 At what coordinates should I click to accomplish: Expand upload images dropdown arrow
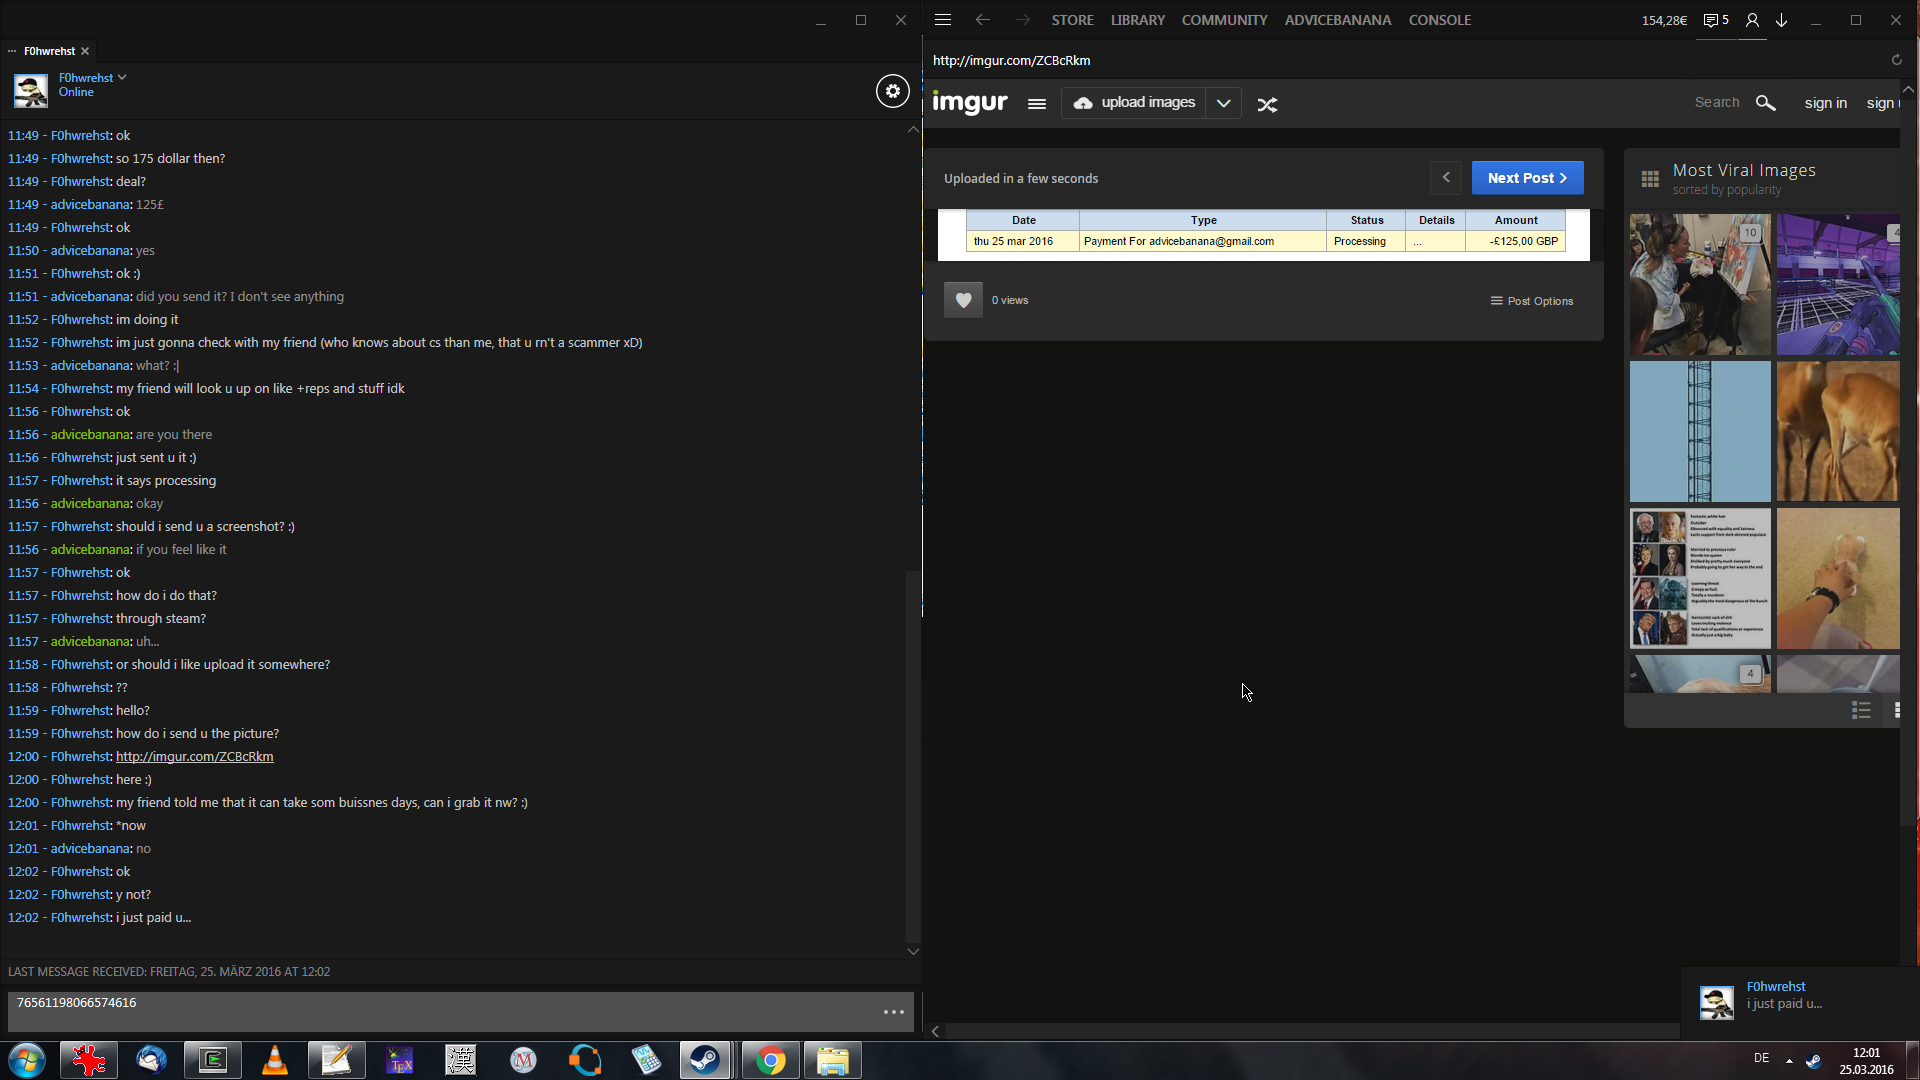(1223, 103)
